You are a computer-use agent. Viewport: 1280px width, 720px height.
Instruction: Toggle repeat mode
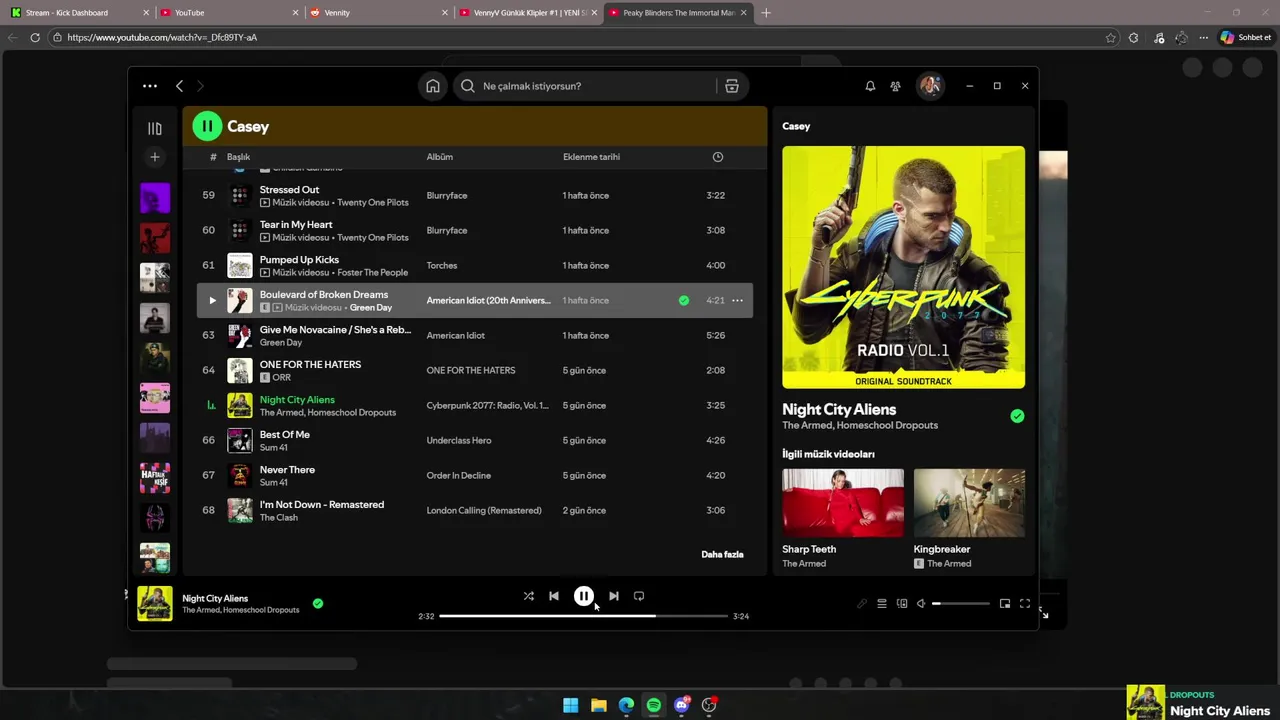point(639,596)
